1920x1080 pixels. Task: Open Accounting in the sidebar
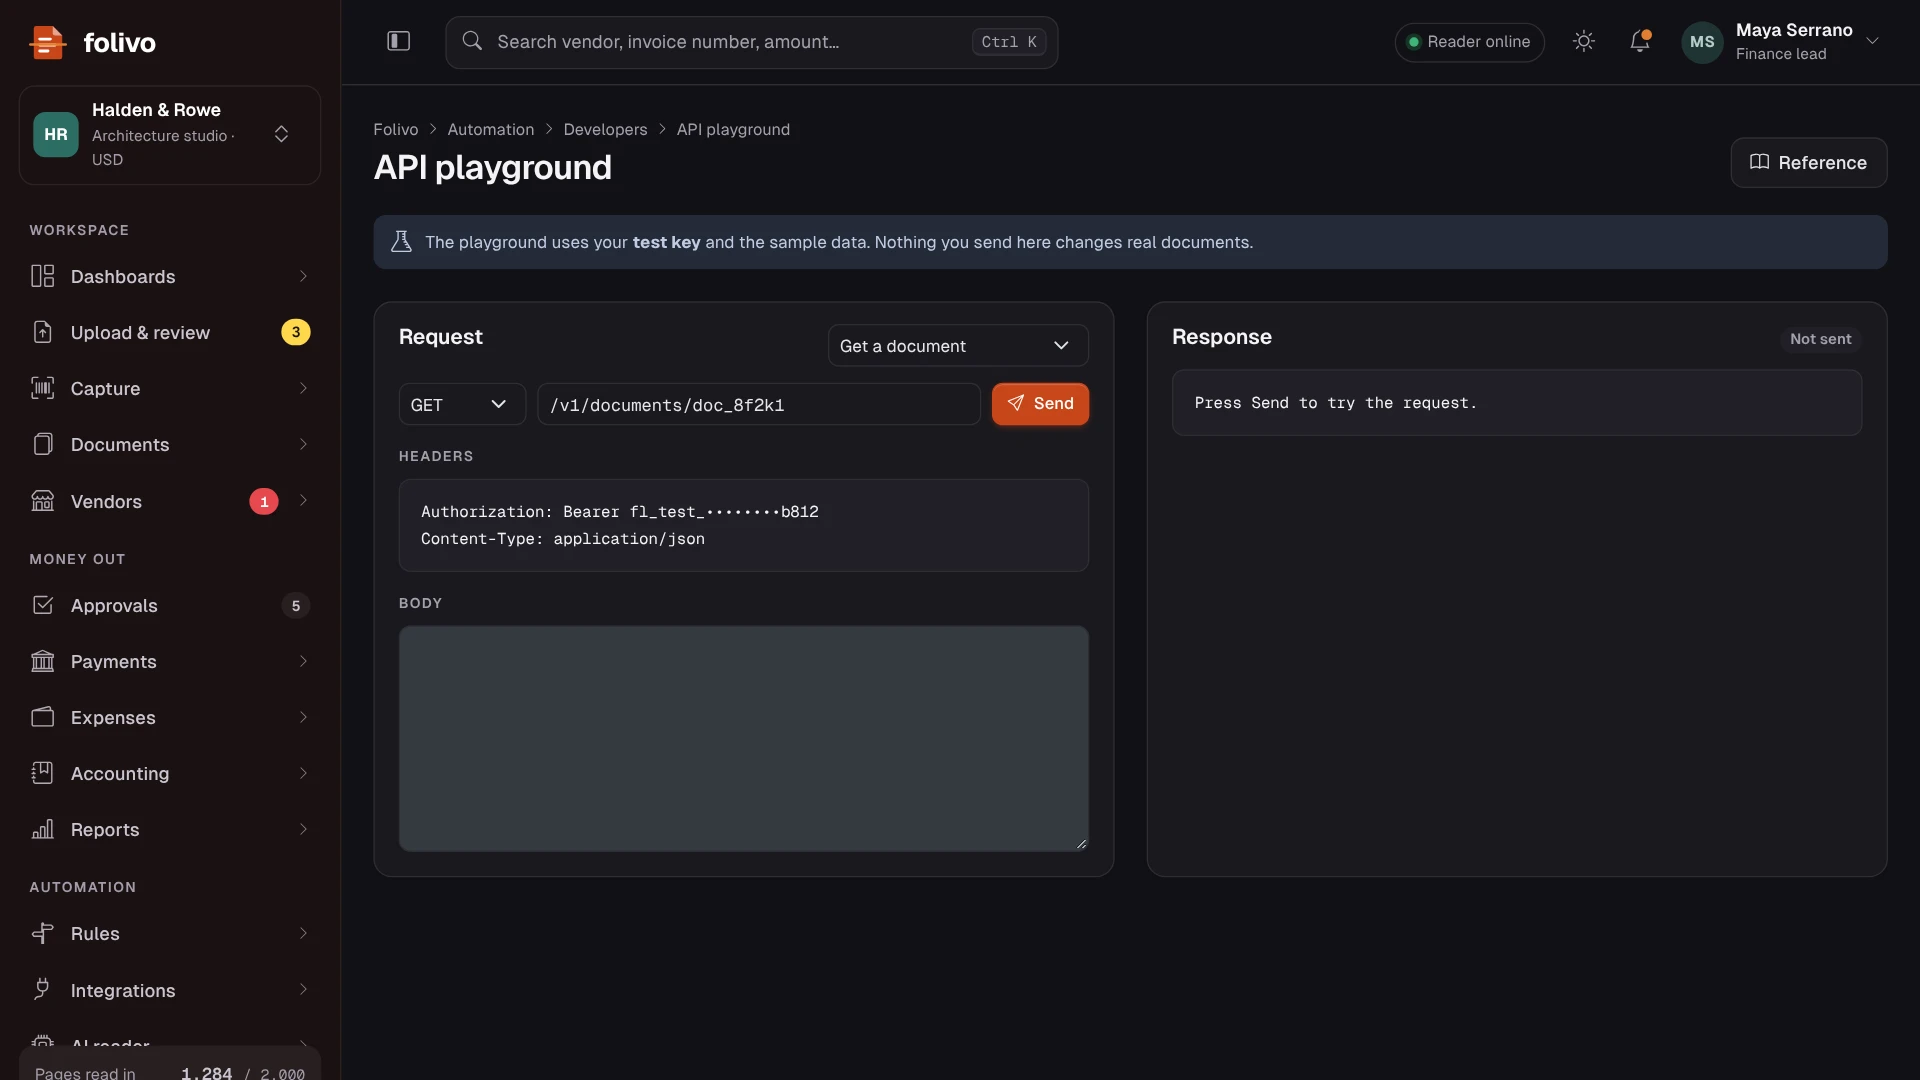coord(170,773)
